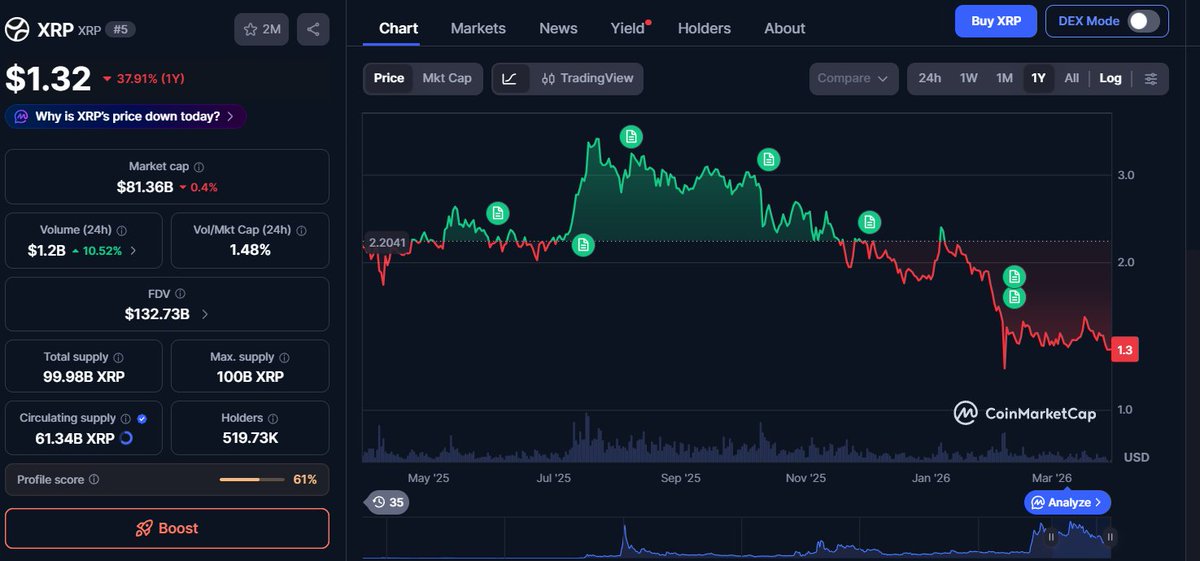Click the $132.73B FDV value

coord(159,314)
